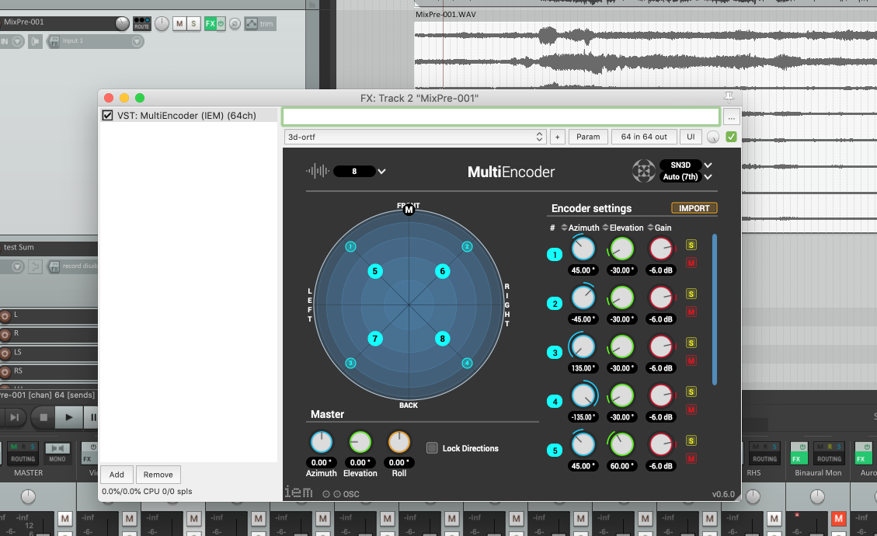Toggle the VST MultiEncoder (IEM) enable checkbox

tap(107, 115)
